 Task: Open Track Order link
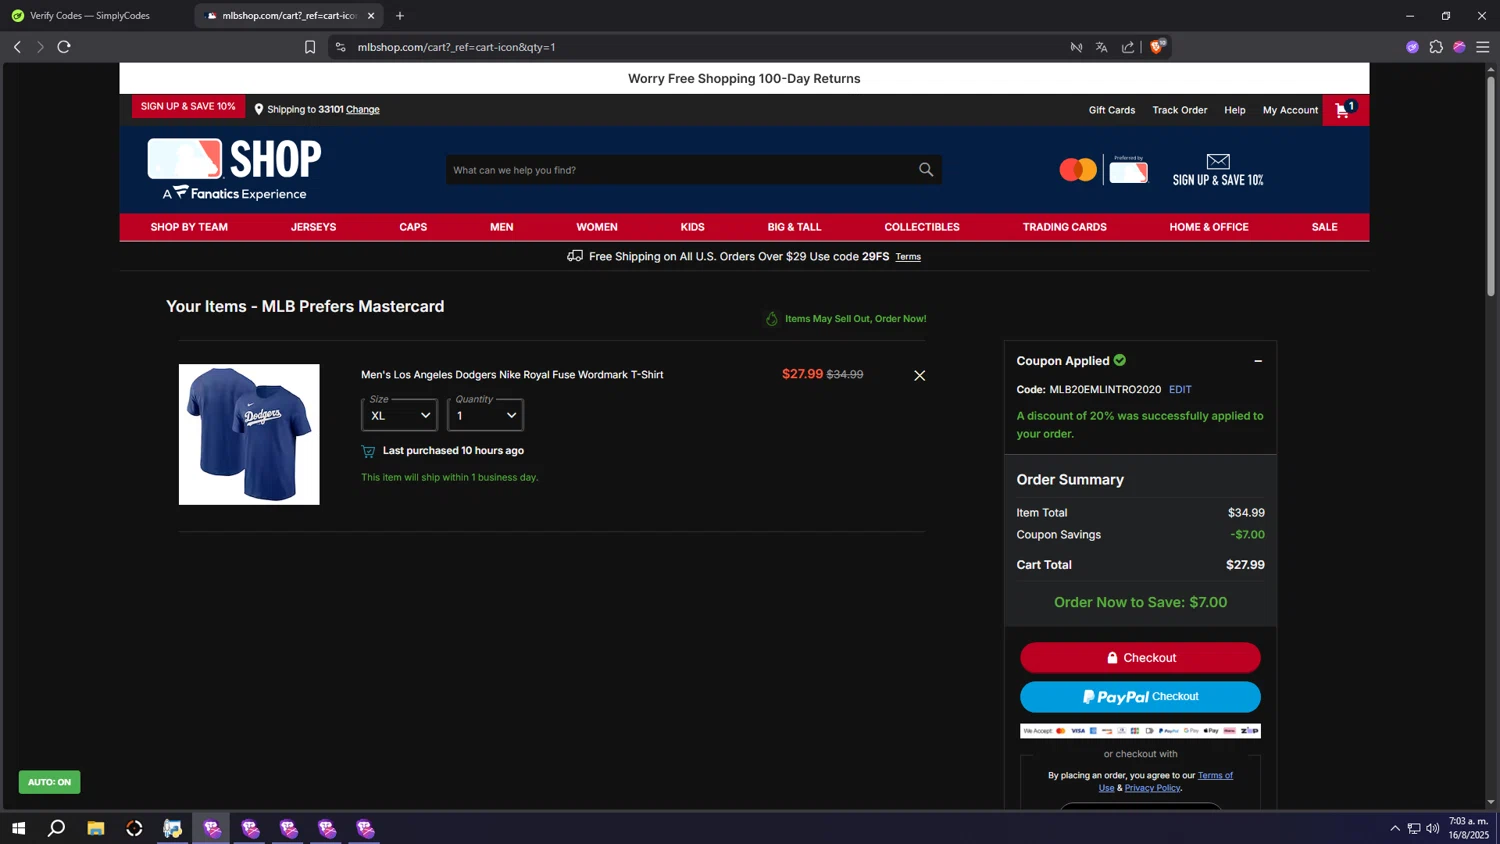(1180, 110)
